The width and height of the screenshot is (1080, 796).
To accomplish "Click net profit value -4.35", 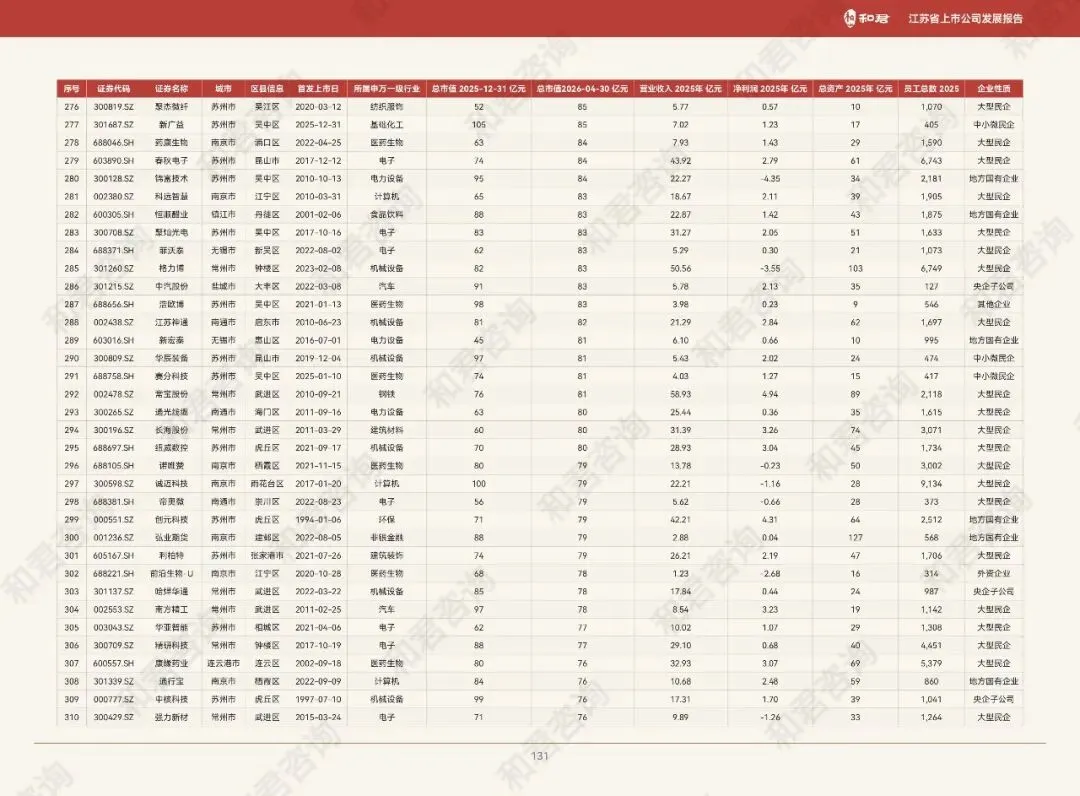I will pos(770,178).
